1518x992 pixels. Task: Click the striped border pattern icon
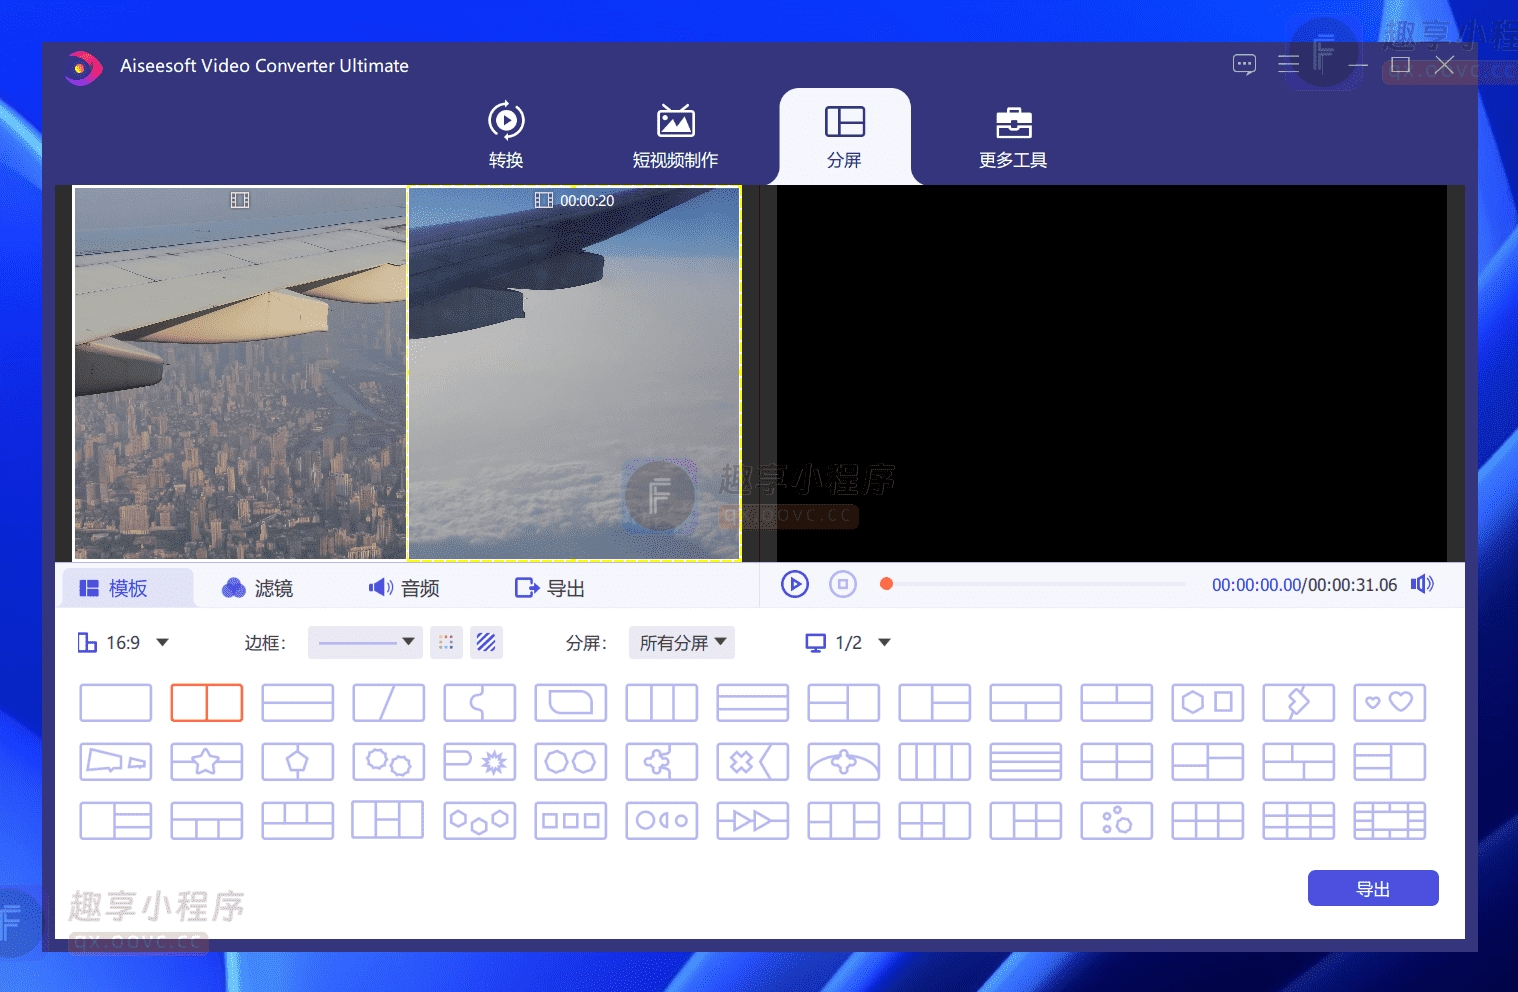(486, 642)
